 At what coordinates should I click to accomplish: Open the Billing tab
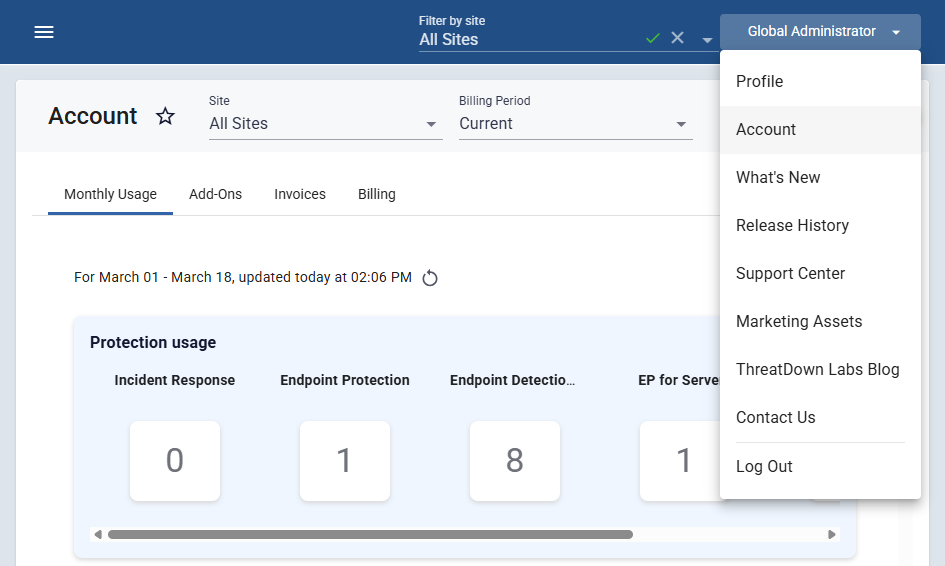(x=377, y=194)
